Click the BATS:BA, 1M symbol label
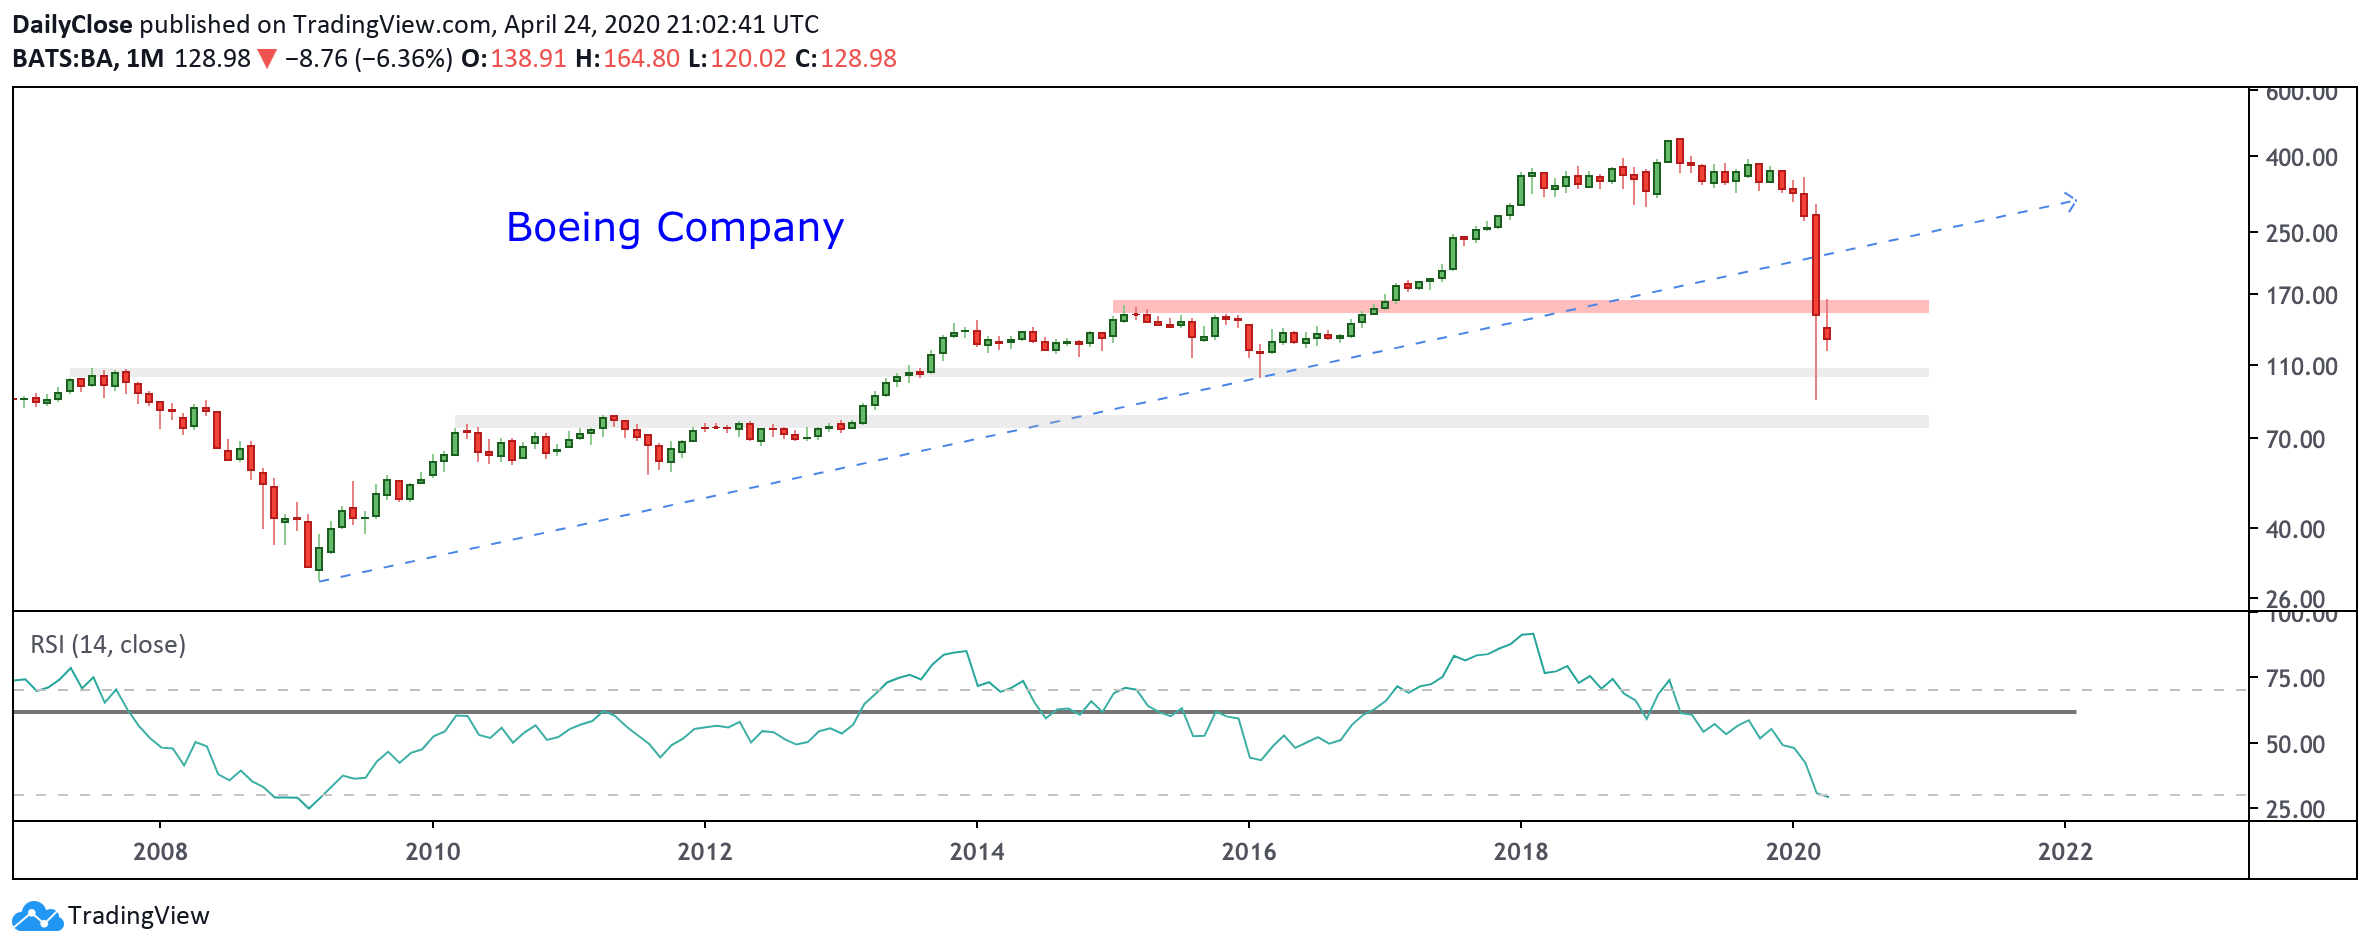The width and height of the screenshot is (2370, 952). pyautogui.click(x=88, y=58)
